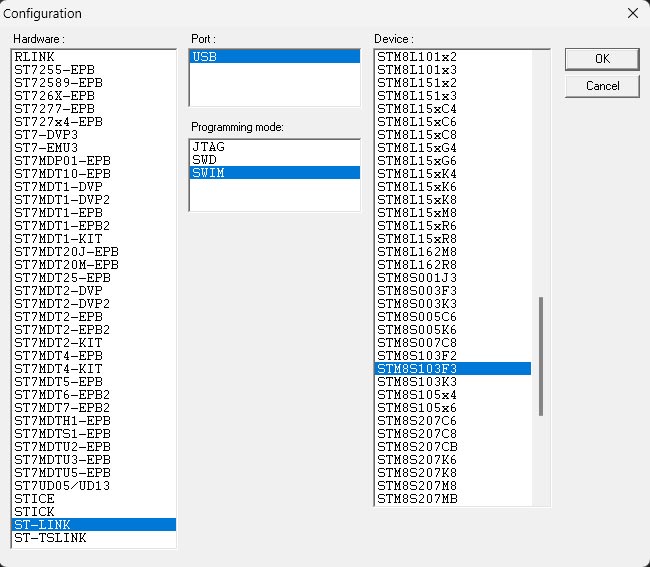Screen dimensions: 650x567
Task: Select STICE hardware
Action: [94, 499]
